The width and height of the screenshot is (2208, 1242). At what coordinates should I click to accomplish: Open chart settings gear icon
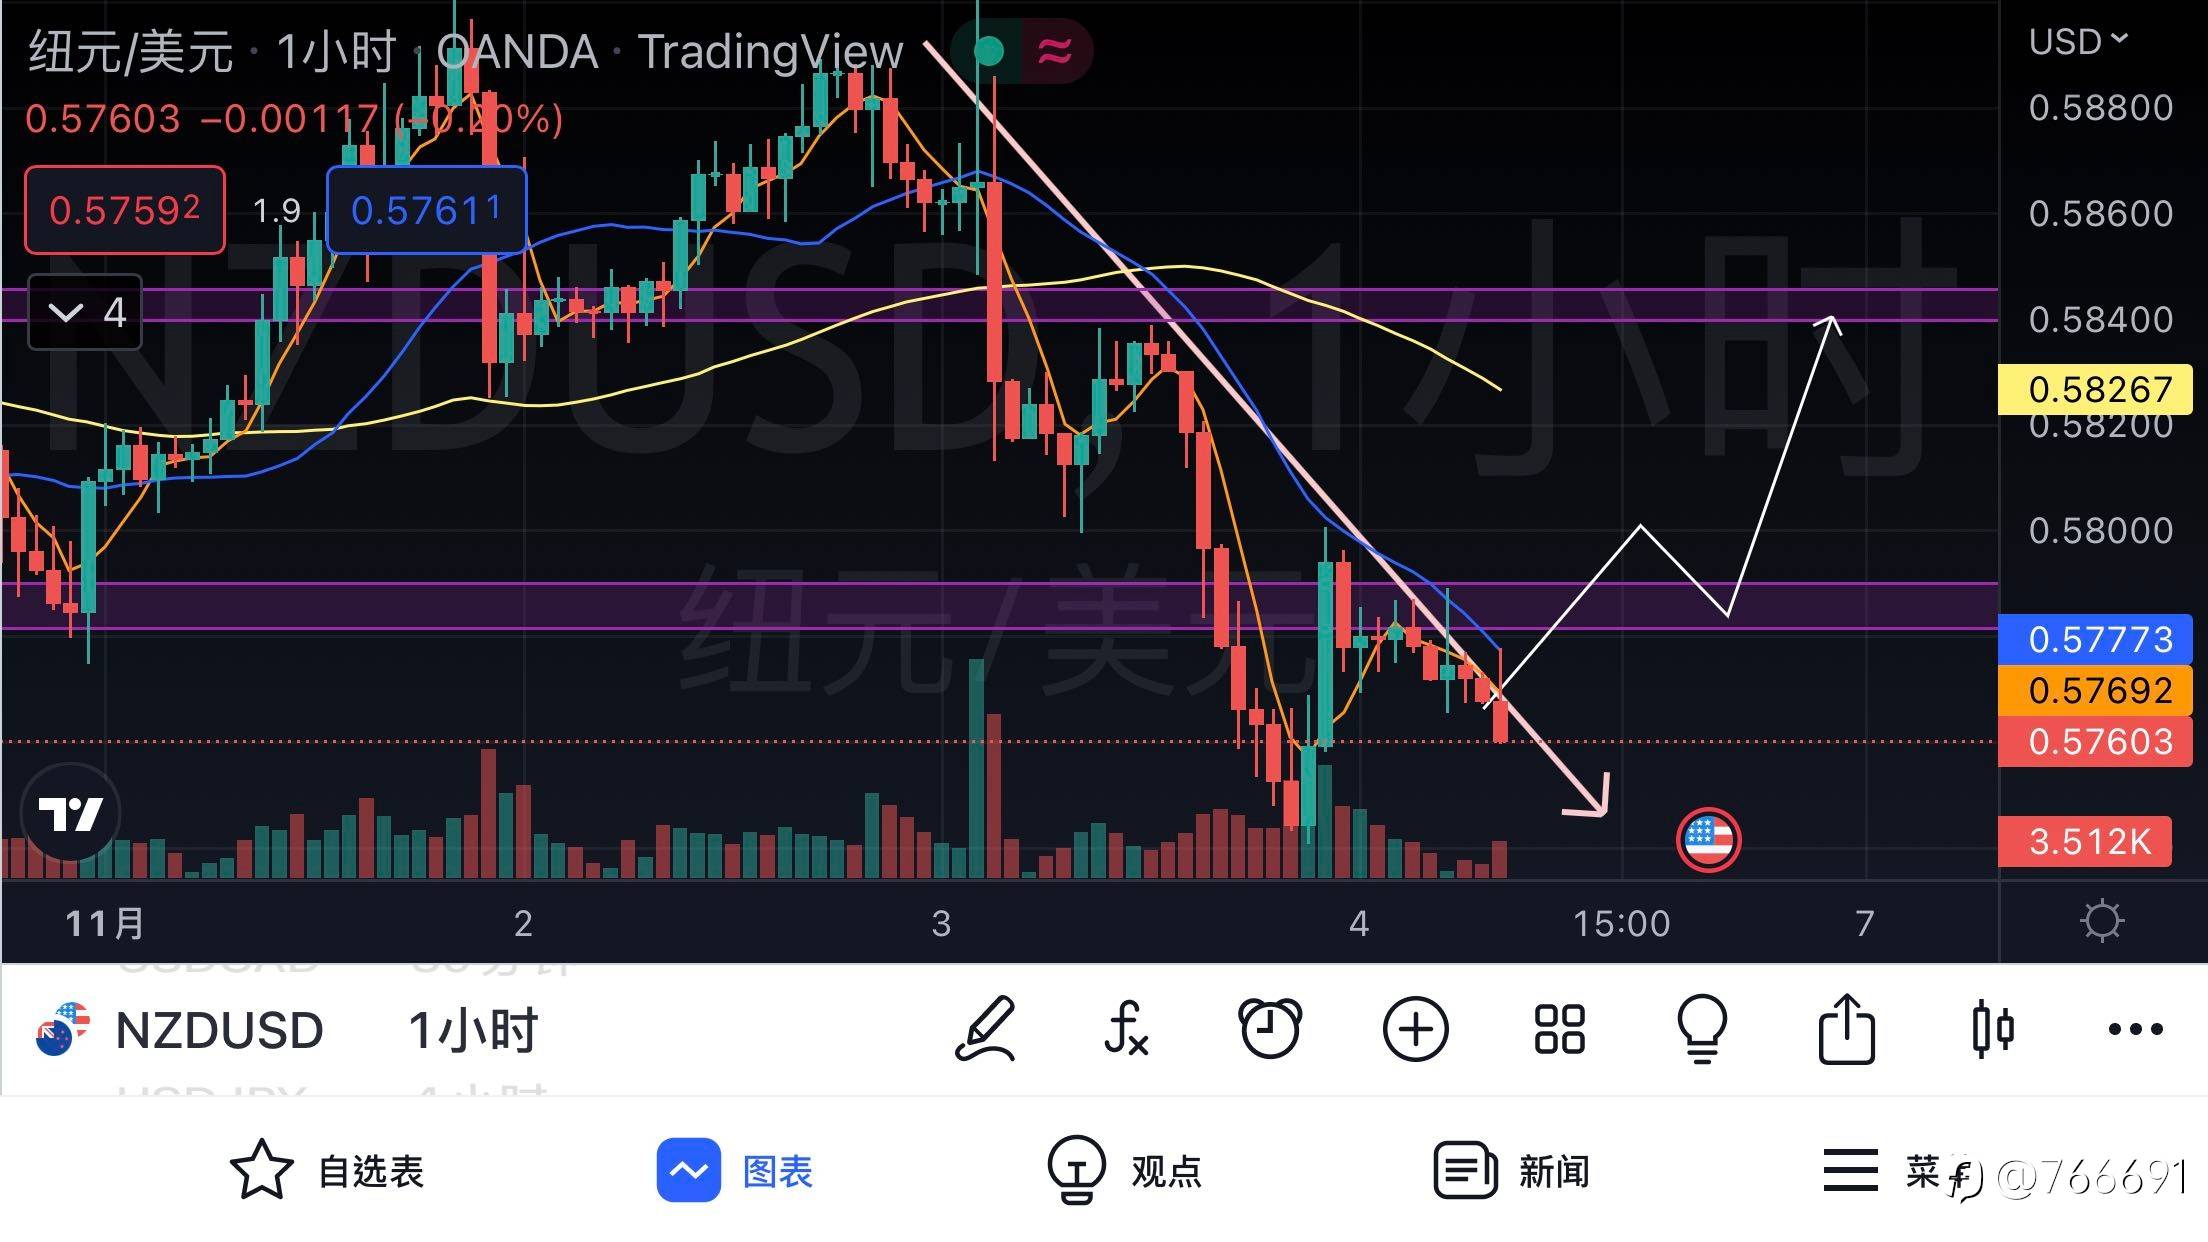point(2101,921)
